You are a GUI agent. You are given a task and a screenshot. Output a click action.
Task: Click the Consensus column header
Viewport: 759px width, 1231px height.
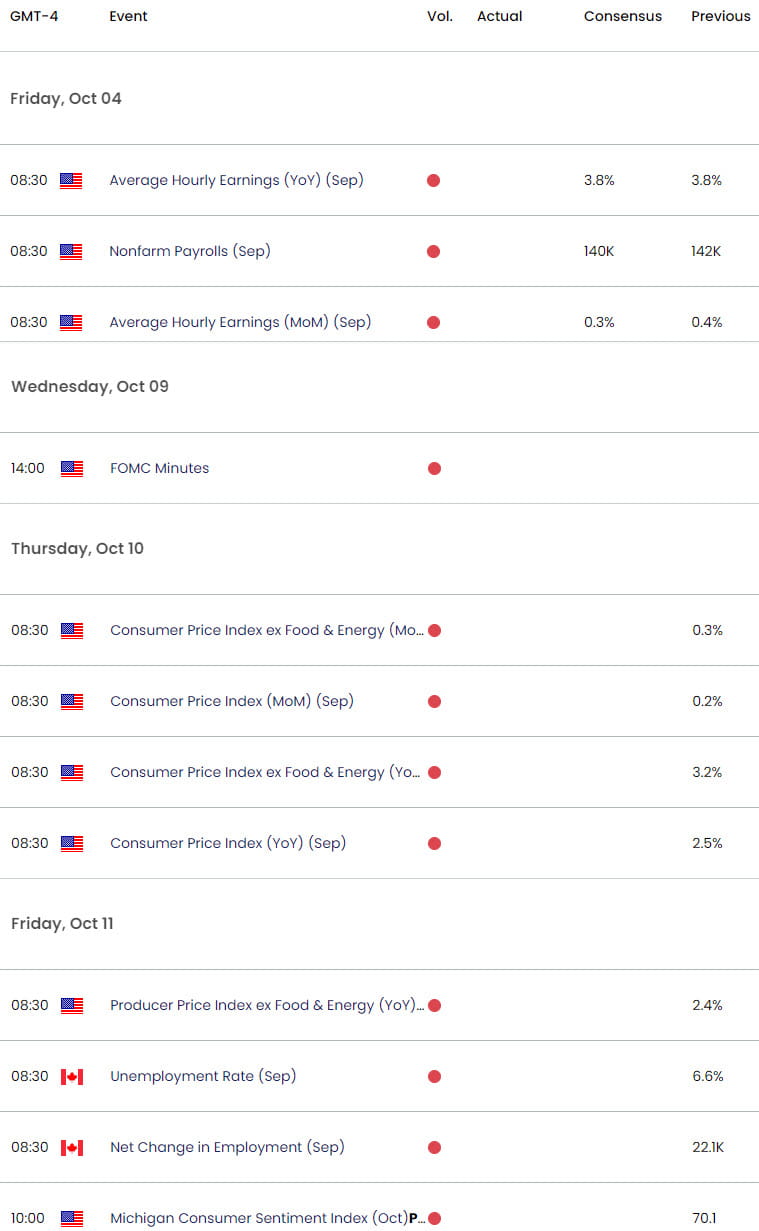[622, 16]
